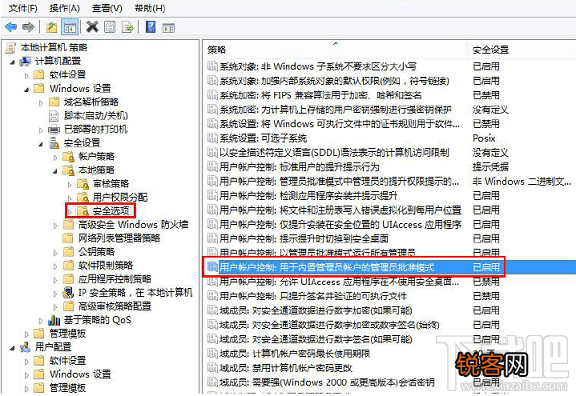
Task: Select 脚本(启动/关机) in the tree
Action: pyautogui.click(x=96, y=115)
